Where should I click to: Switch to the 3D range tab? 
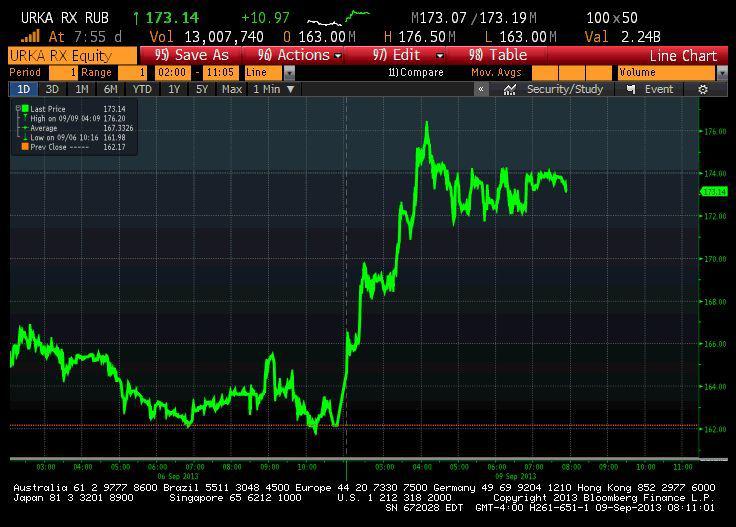(52, 89)
